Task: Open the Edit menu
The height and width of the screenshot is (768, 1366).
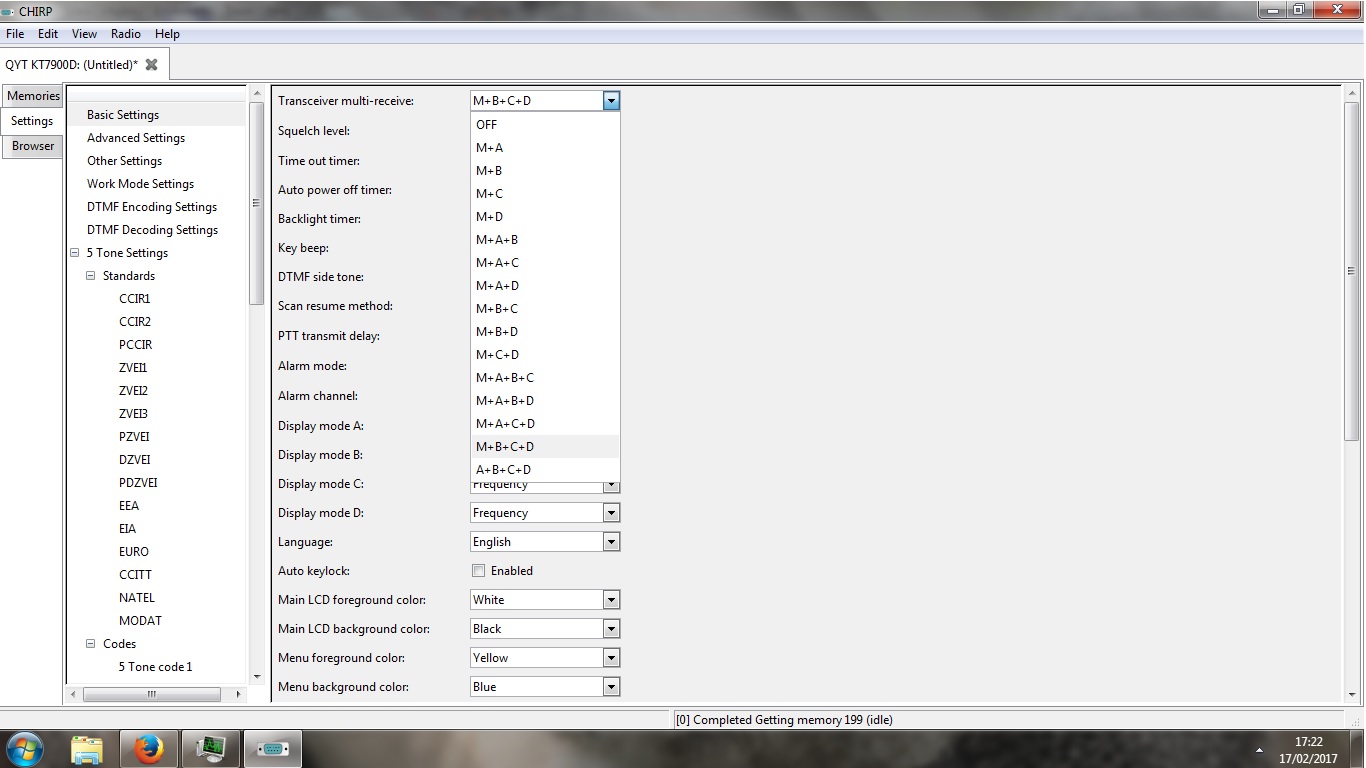Action: (x=48, y=34)
